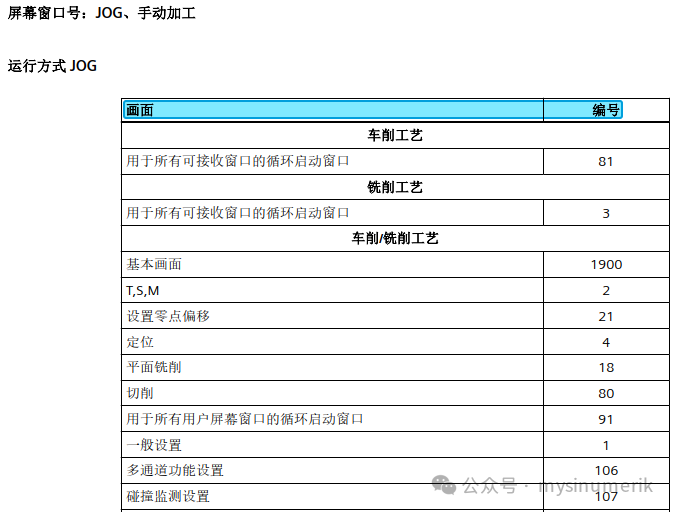
Task: Click the 铣削工艺 section heading row
Action: tap(395, 187)
